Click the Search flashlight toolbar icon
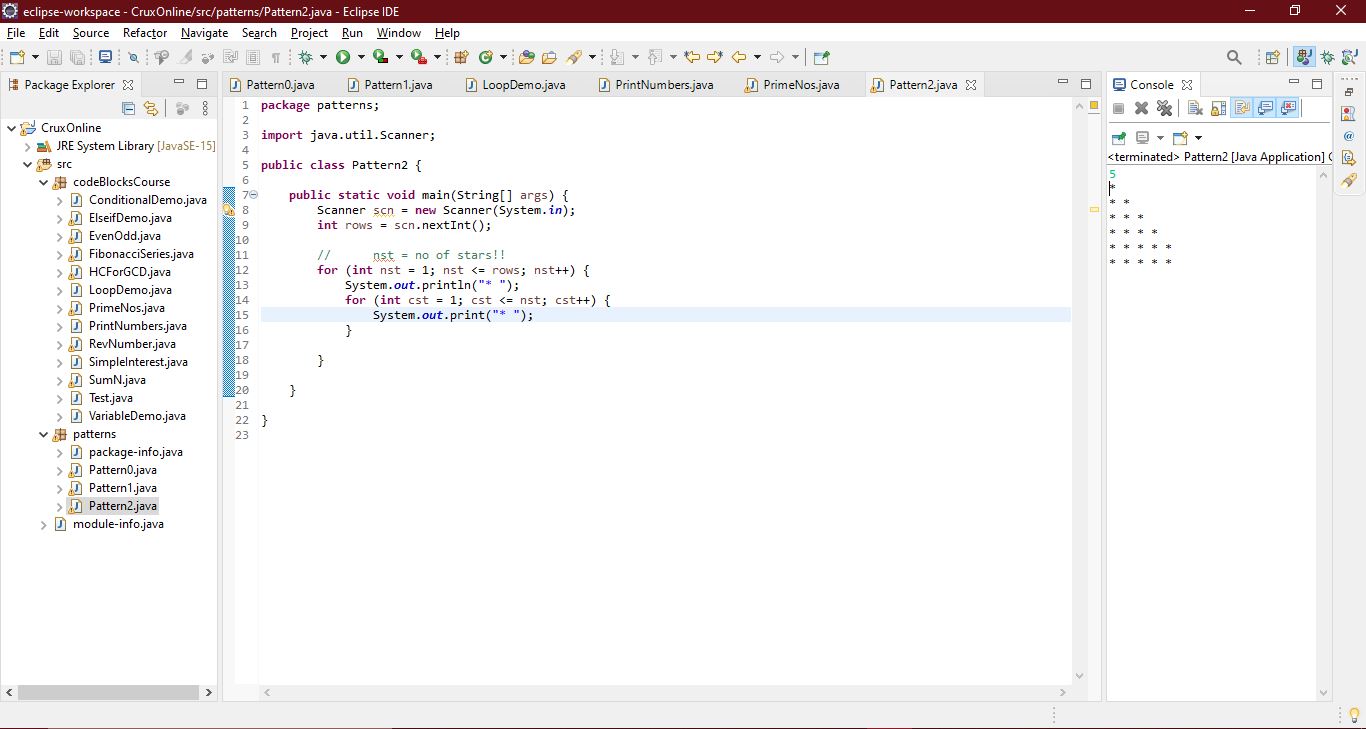1366x729 pixels. click(x=575, y=57)
